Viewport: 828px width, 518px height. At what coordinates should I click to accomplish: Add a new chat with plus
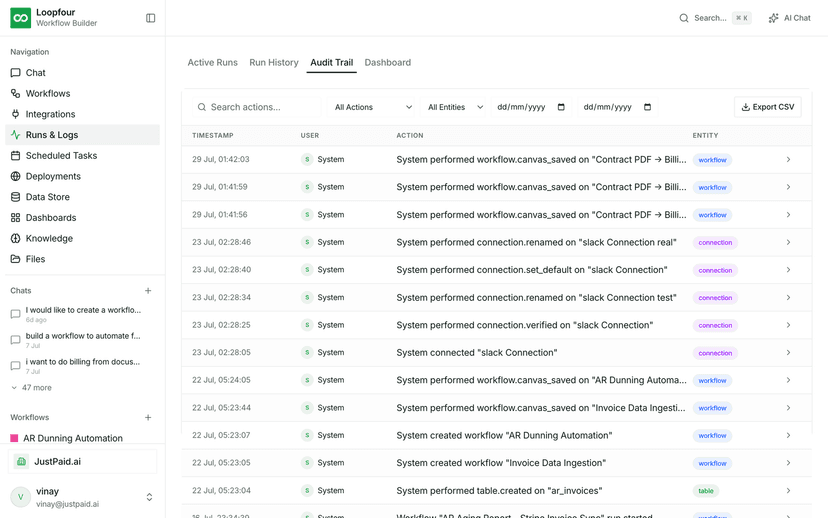[x=148, y=290]
